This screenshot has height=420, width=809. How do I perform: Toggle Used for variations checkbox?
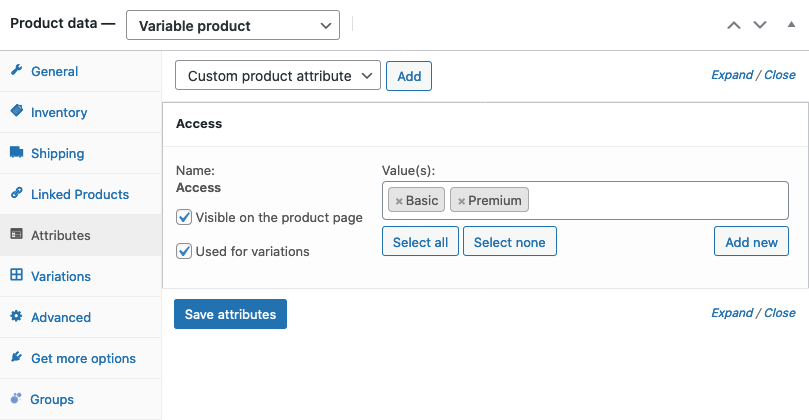(x=184, y=251)
